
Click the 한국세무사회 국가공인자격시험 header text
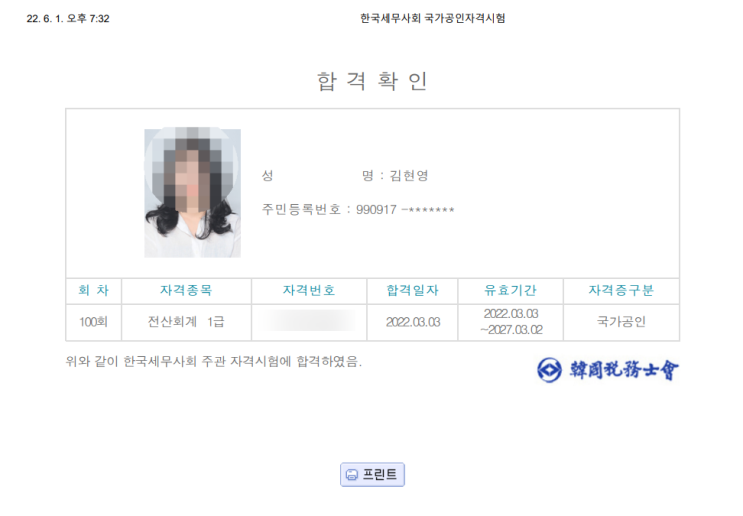pyautogui.click(x=433, y=18)
